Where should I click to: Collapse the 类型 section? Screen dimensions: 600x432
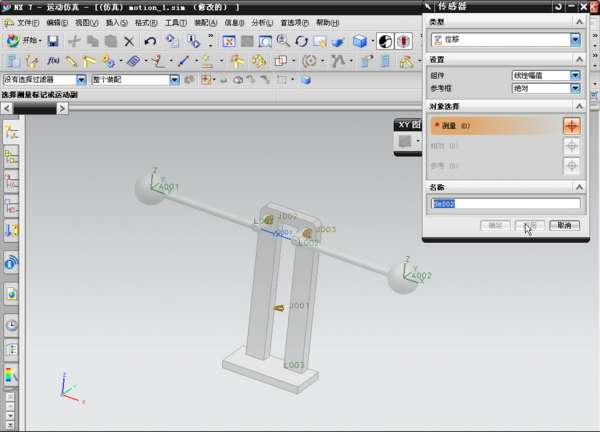coord(579,22)
